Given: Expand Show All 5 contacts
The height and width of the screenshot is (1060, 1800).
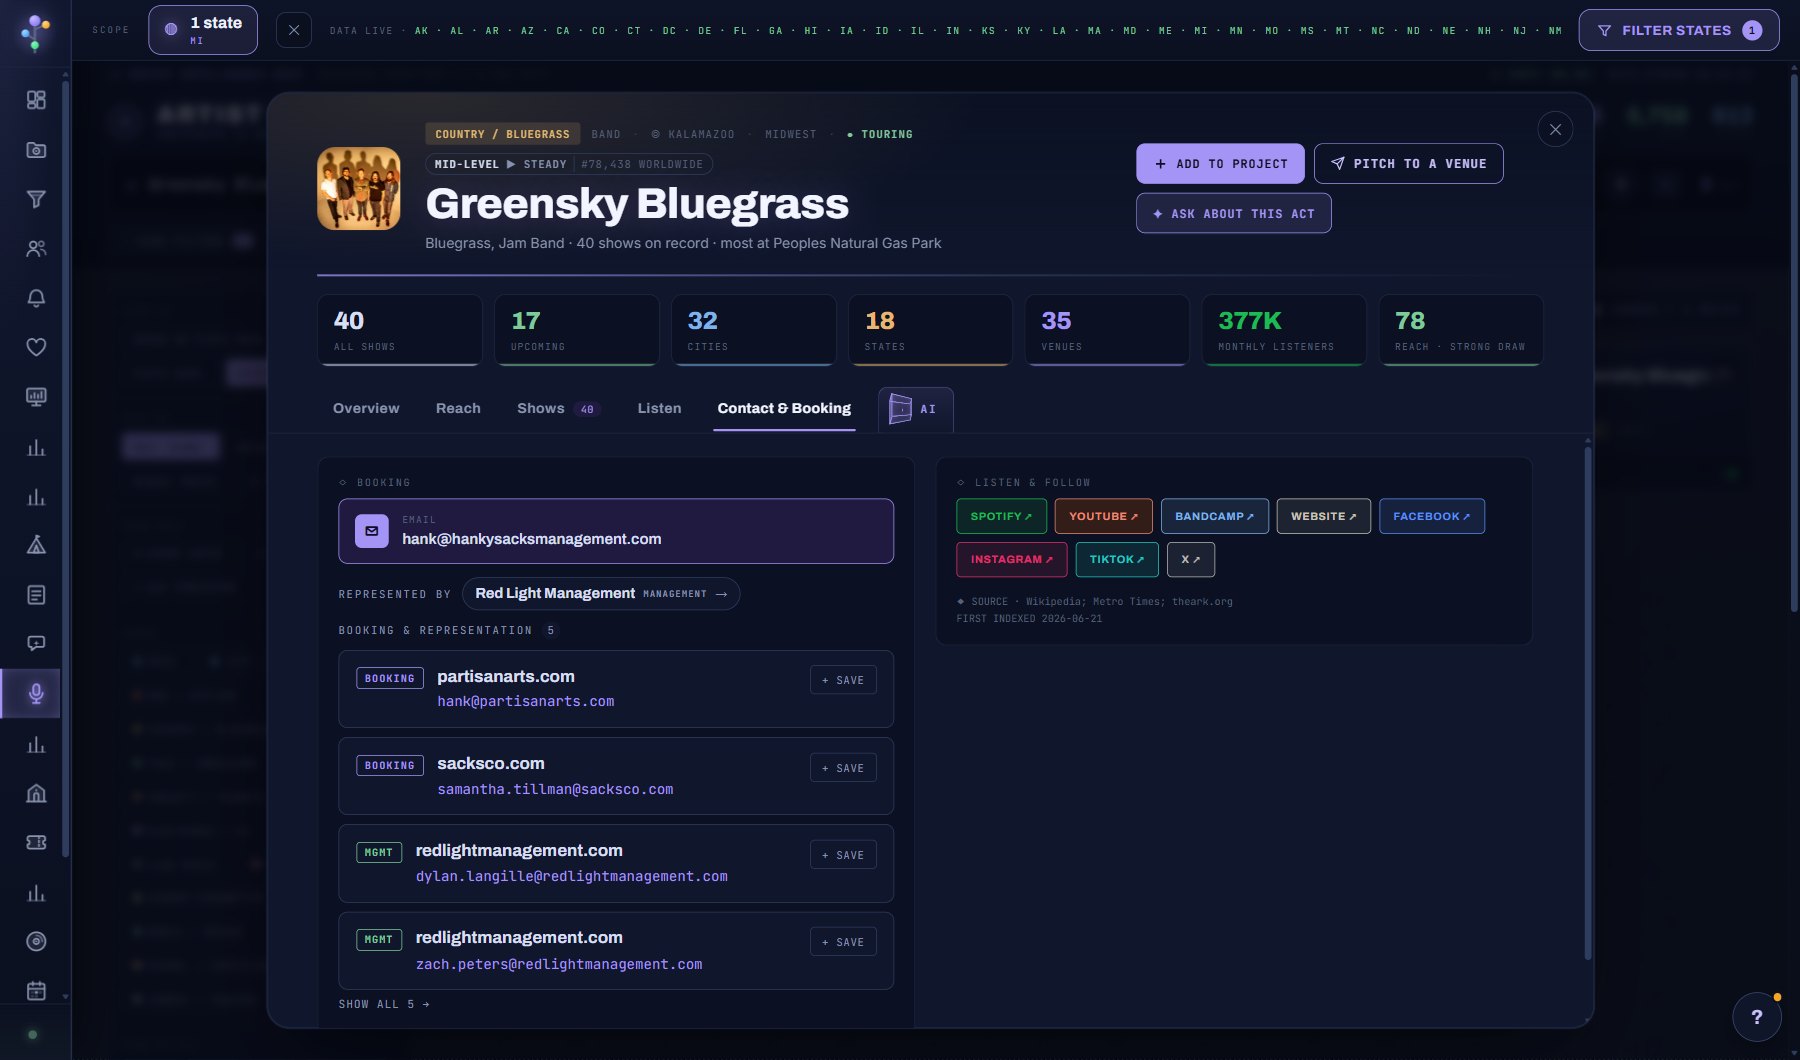Looking at the screenshot, I should [384, 1004].
